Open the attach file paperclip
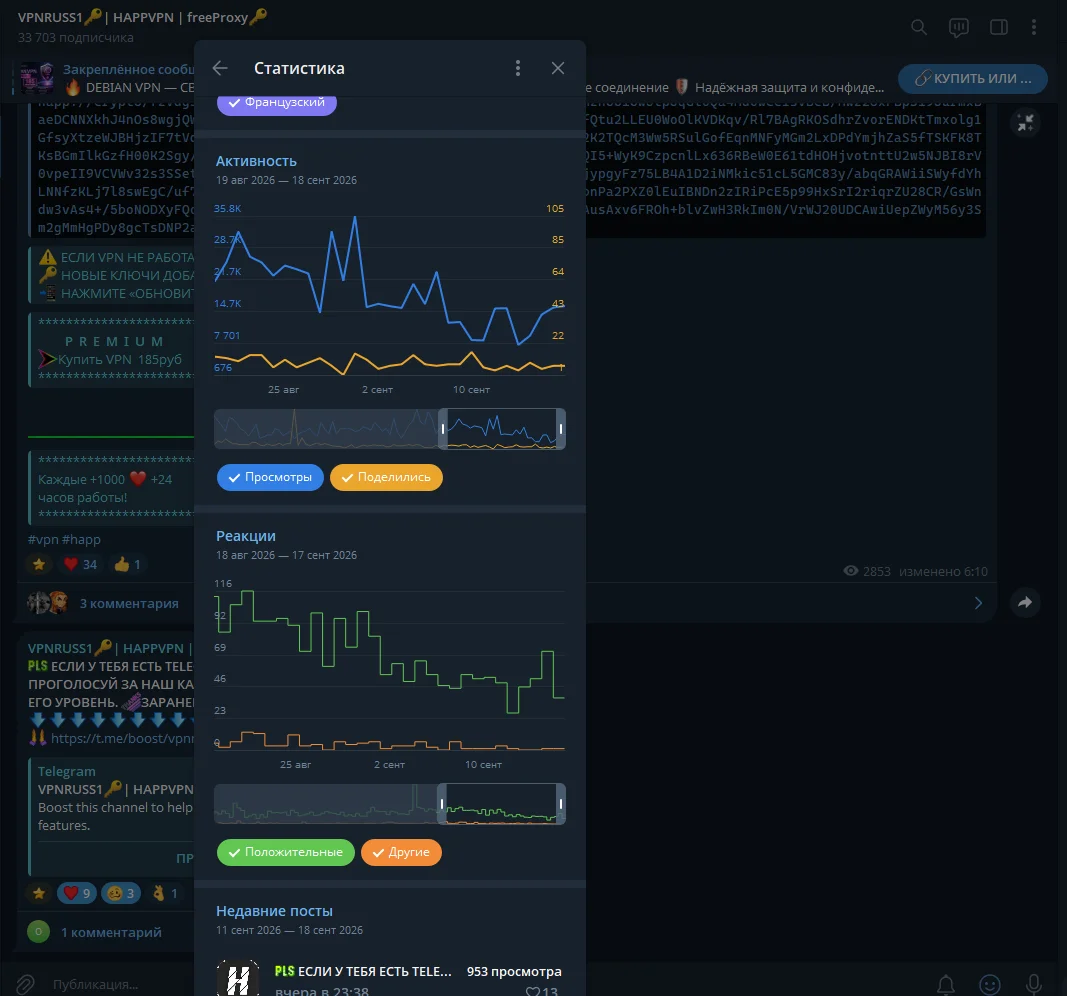1067x996 pixels. tap(25, 984)
